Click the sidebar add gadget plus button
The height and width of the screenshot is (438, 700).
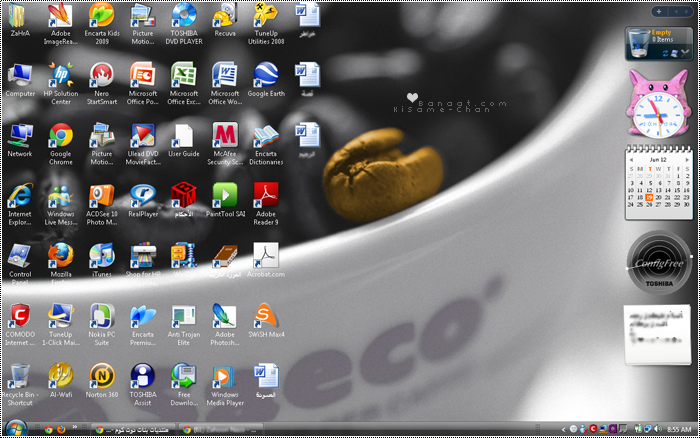658,12
